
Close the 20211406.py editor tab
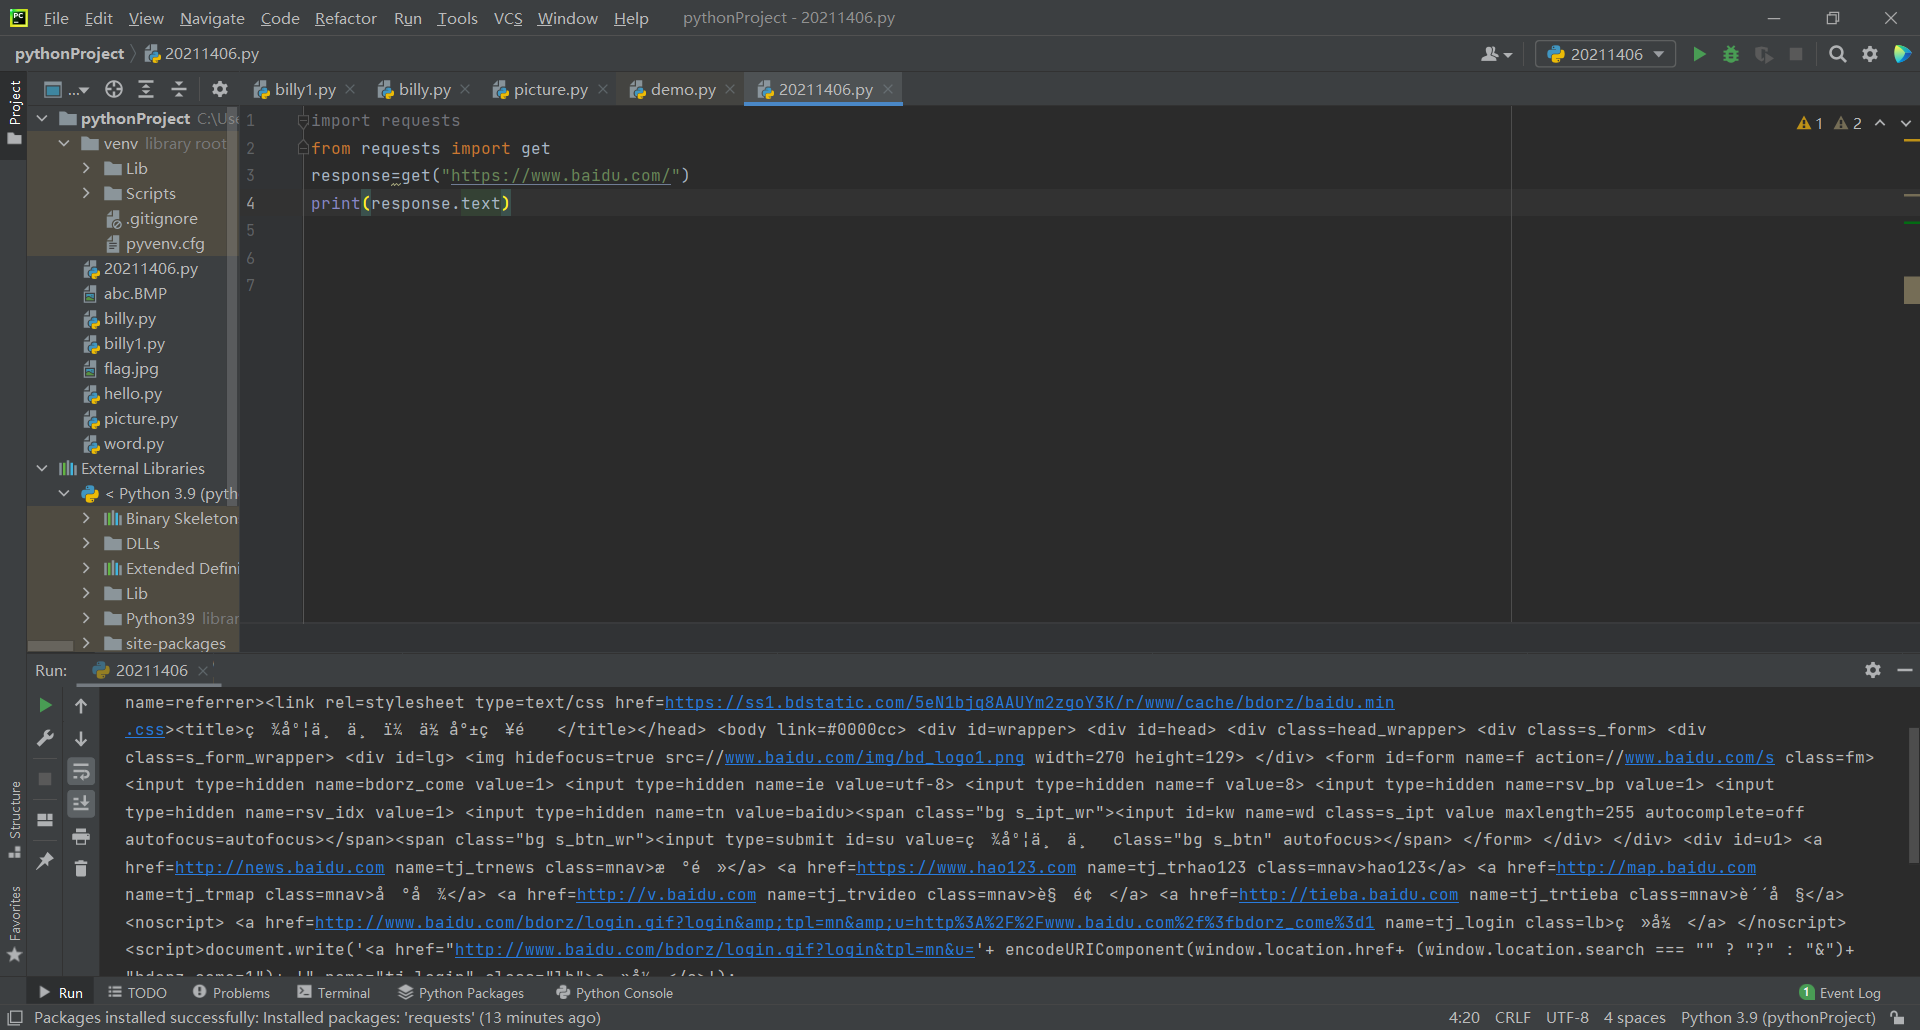pyautogui.click(x=888, y=89)
